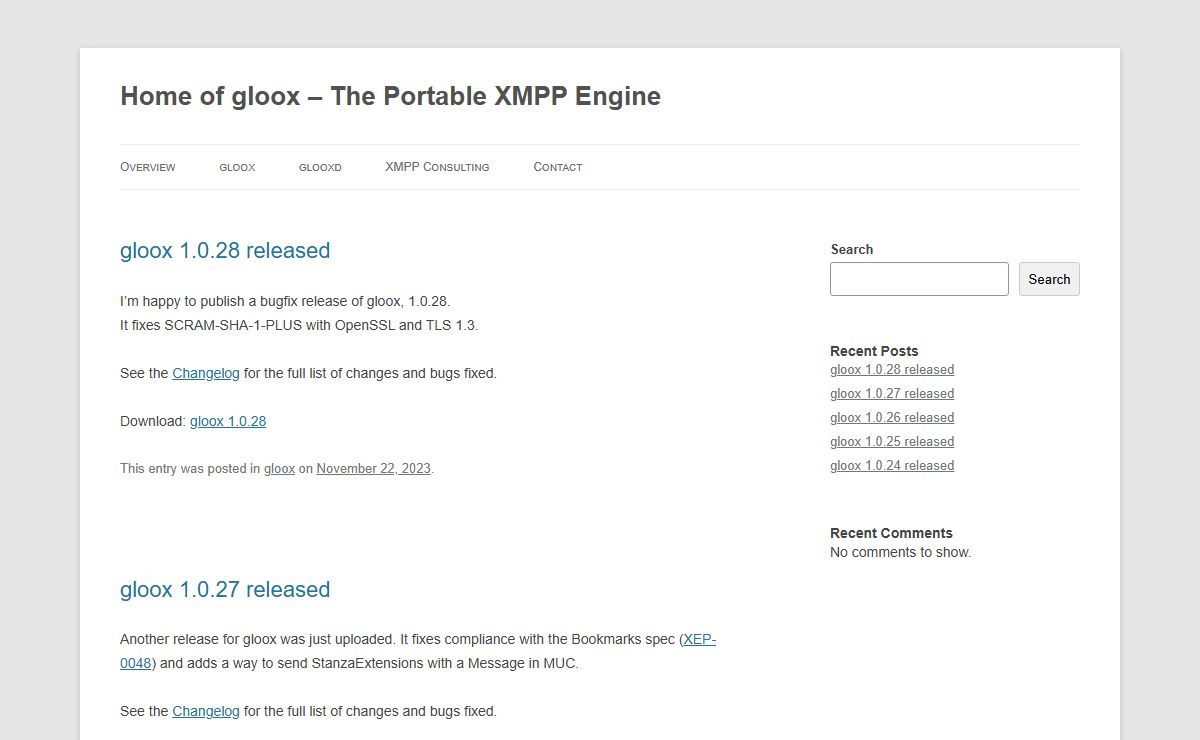Open the November 22, 2023 date link
The image size is (1200, 740).
(373, 468)
